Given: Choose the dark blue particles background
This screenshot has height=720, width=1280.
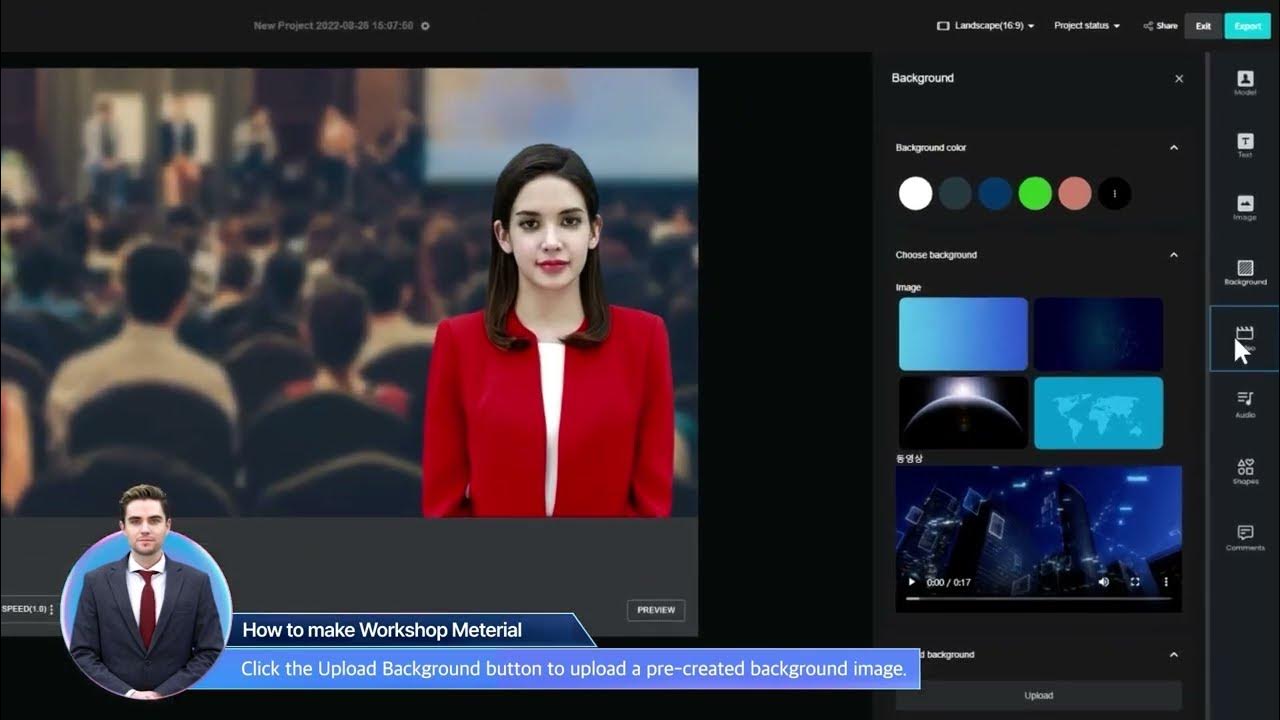Looking at the screenshot, I should [1098, 334].
